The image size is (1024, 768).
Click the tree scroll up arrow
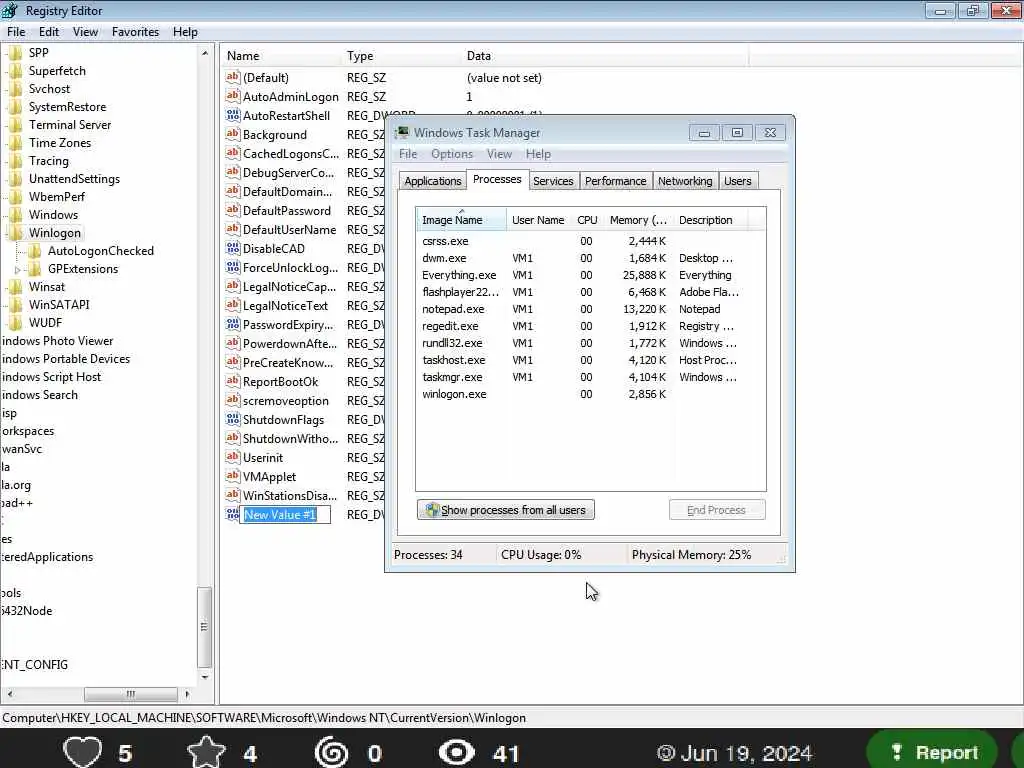pyautogui.click(x=204, y=54)
